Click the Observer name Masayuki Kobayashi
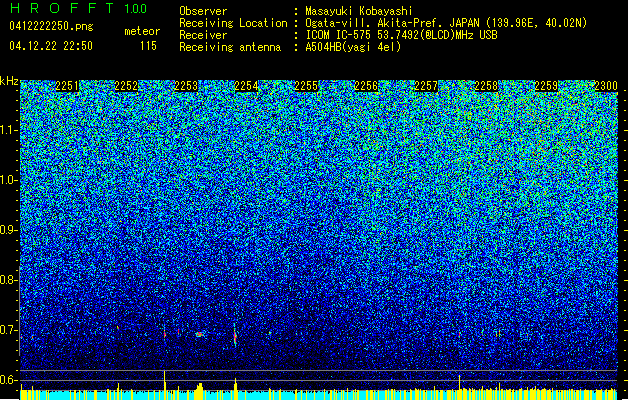This screenshot has height=400, width=629. tap(359, 11)
